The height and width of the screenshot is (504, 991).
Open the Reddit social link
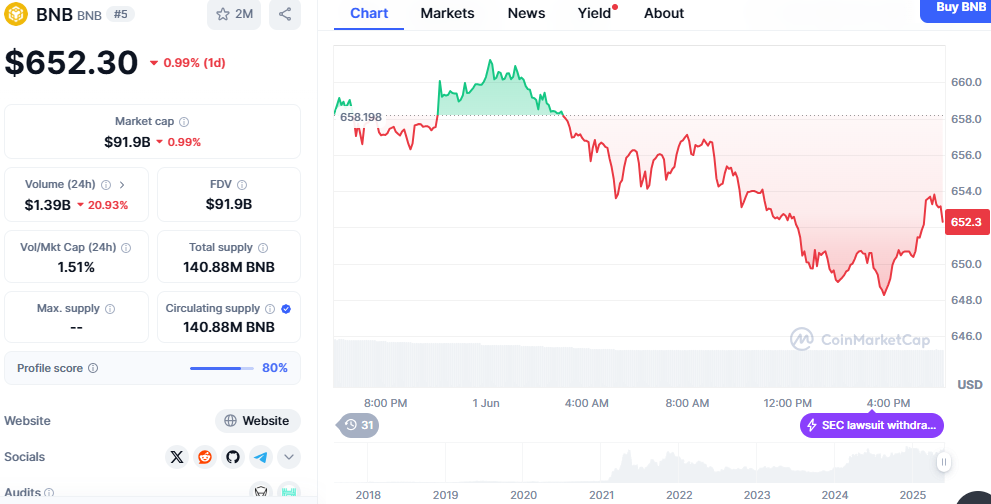tap(205, 457)
